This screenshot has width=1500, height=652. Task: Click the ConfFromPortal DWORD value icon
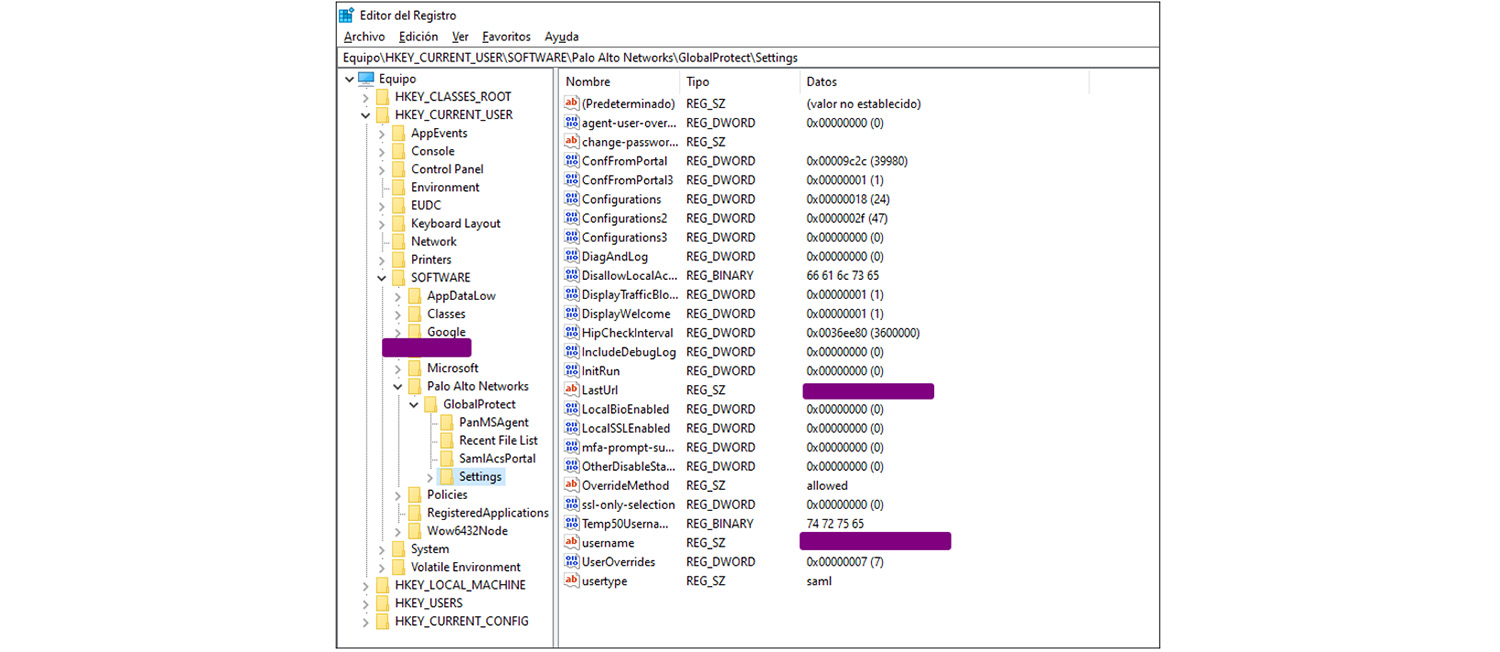[x=572, y=161]
